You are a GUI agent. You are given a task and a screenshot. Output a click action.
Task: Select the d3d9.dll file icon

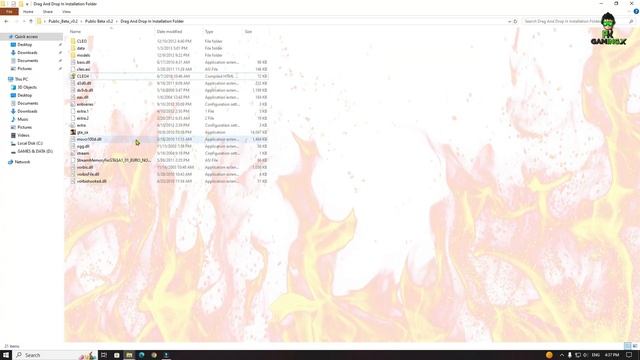pos(73,83)
